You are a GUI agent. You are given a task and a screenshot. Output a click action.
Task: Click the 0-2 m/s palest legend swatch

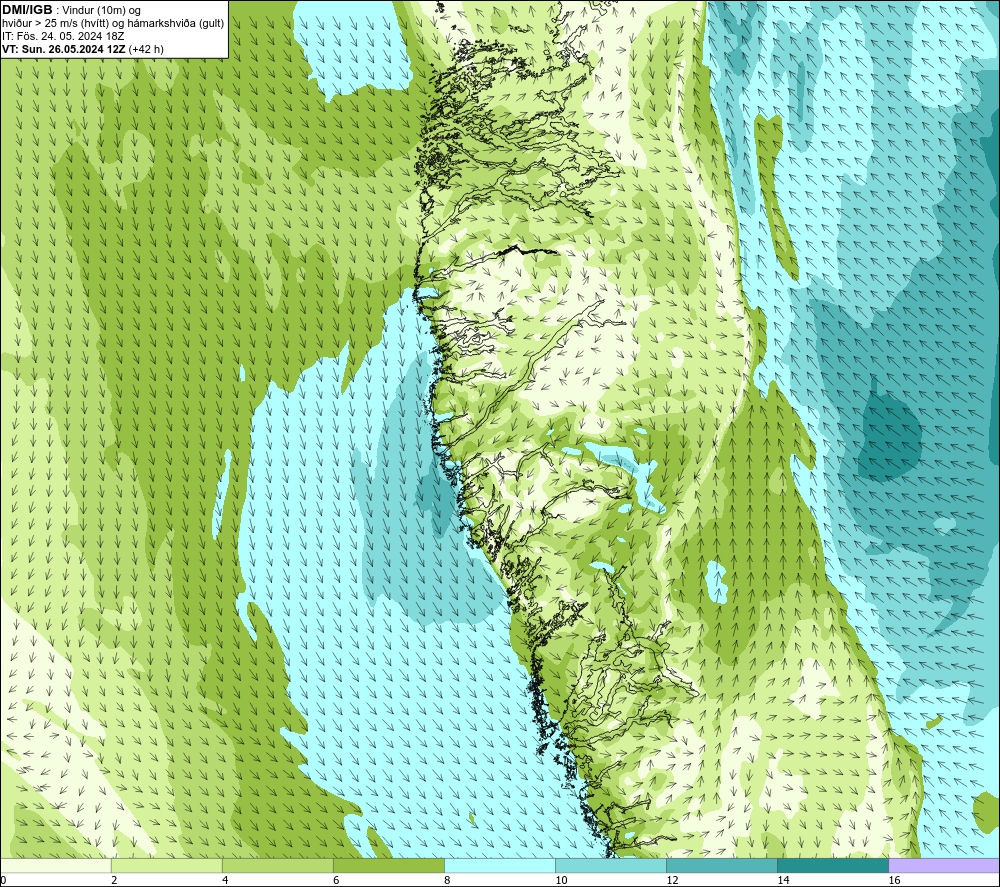pyautogui.click(x=55, y=865)
